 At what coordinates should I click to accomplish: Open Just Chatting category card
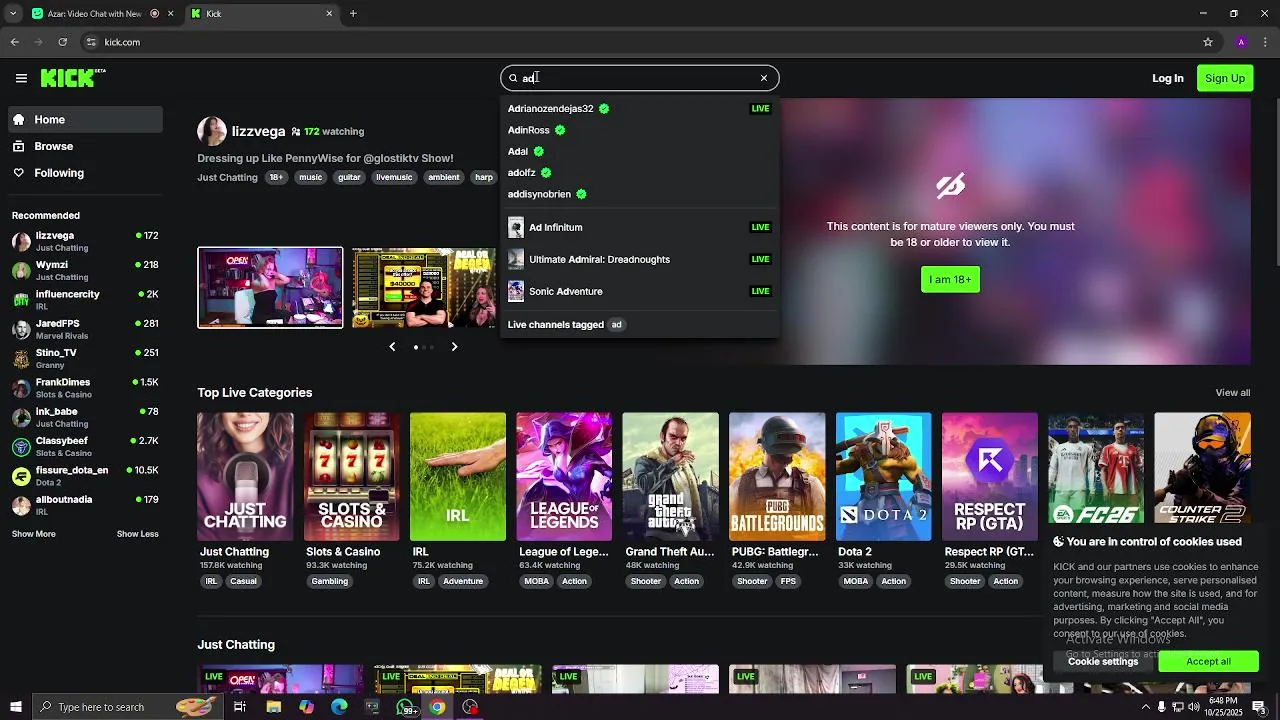245,476
